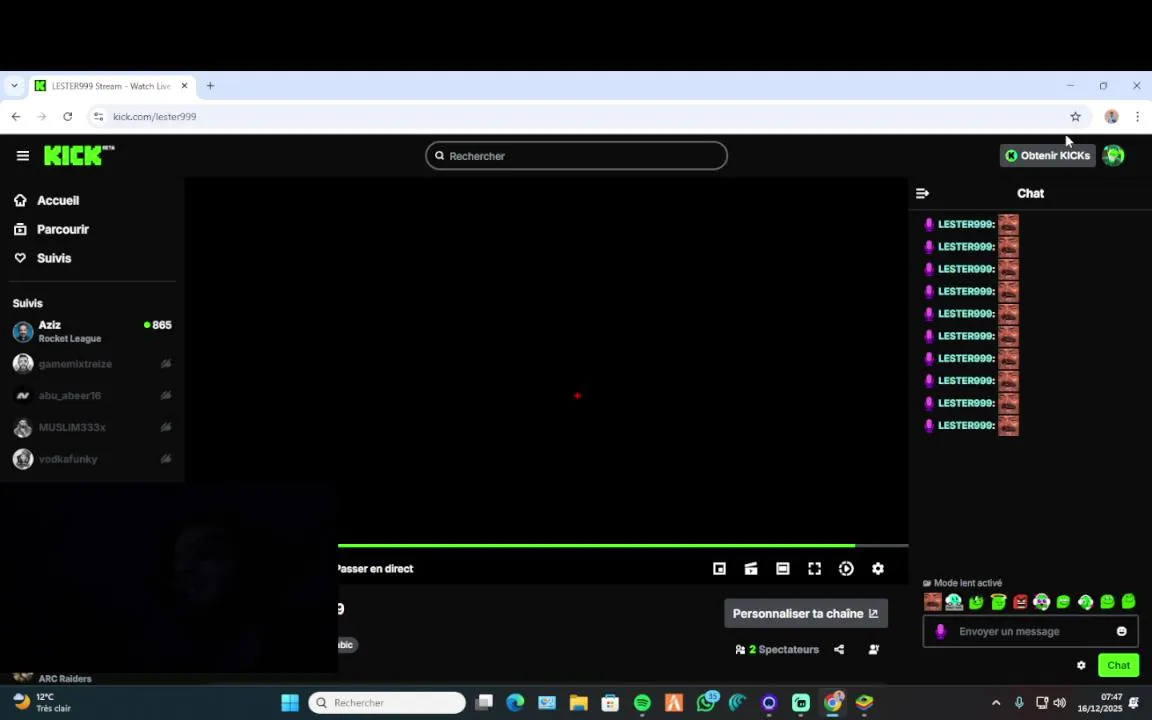The width and height of the screenshot is (1152, 720).
Task: Click the first LESTER999 chat message
Action: (x=971, y=224)
